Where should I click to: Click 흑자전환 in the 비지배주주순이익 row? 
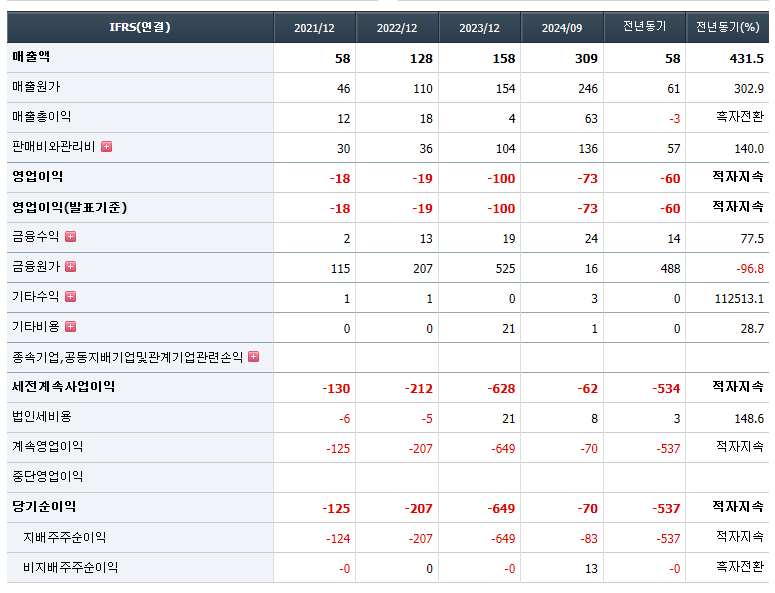pyautogui.click(x=740, y=566)
